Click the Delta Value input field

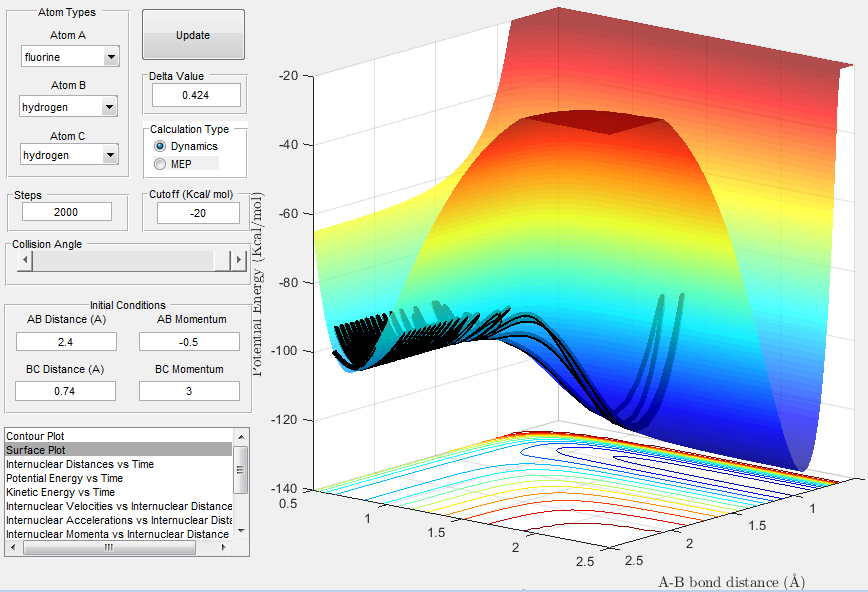click(x=196, y=95)
